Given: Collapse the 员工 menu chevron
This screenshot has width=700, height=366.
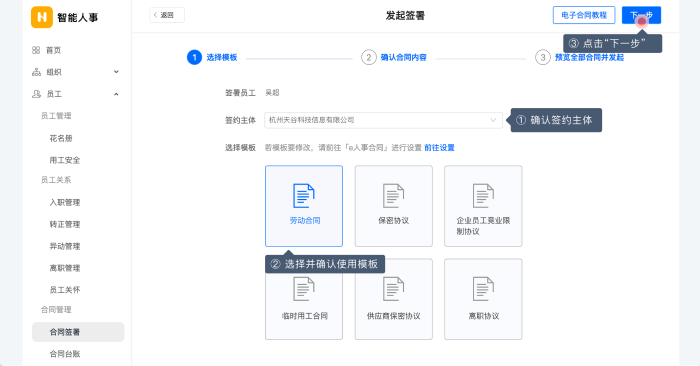Looking at the screenshot, I should coord(116,94).
